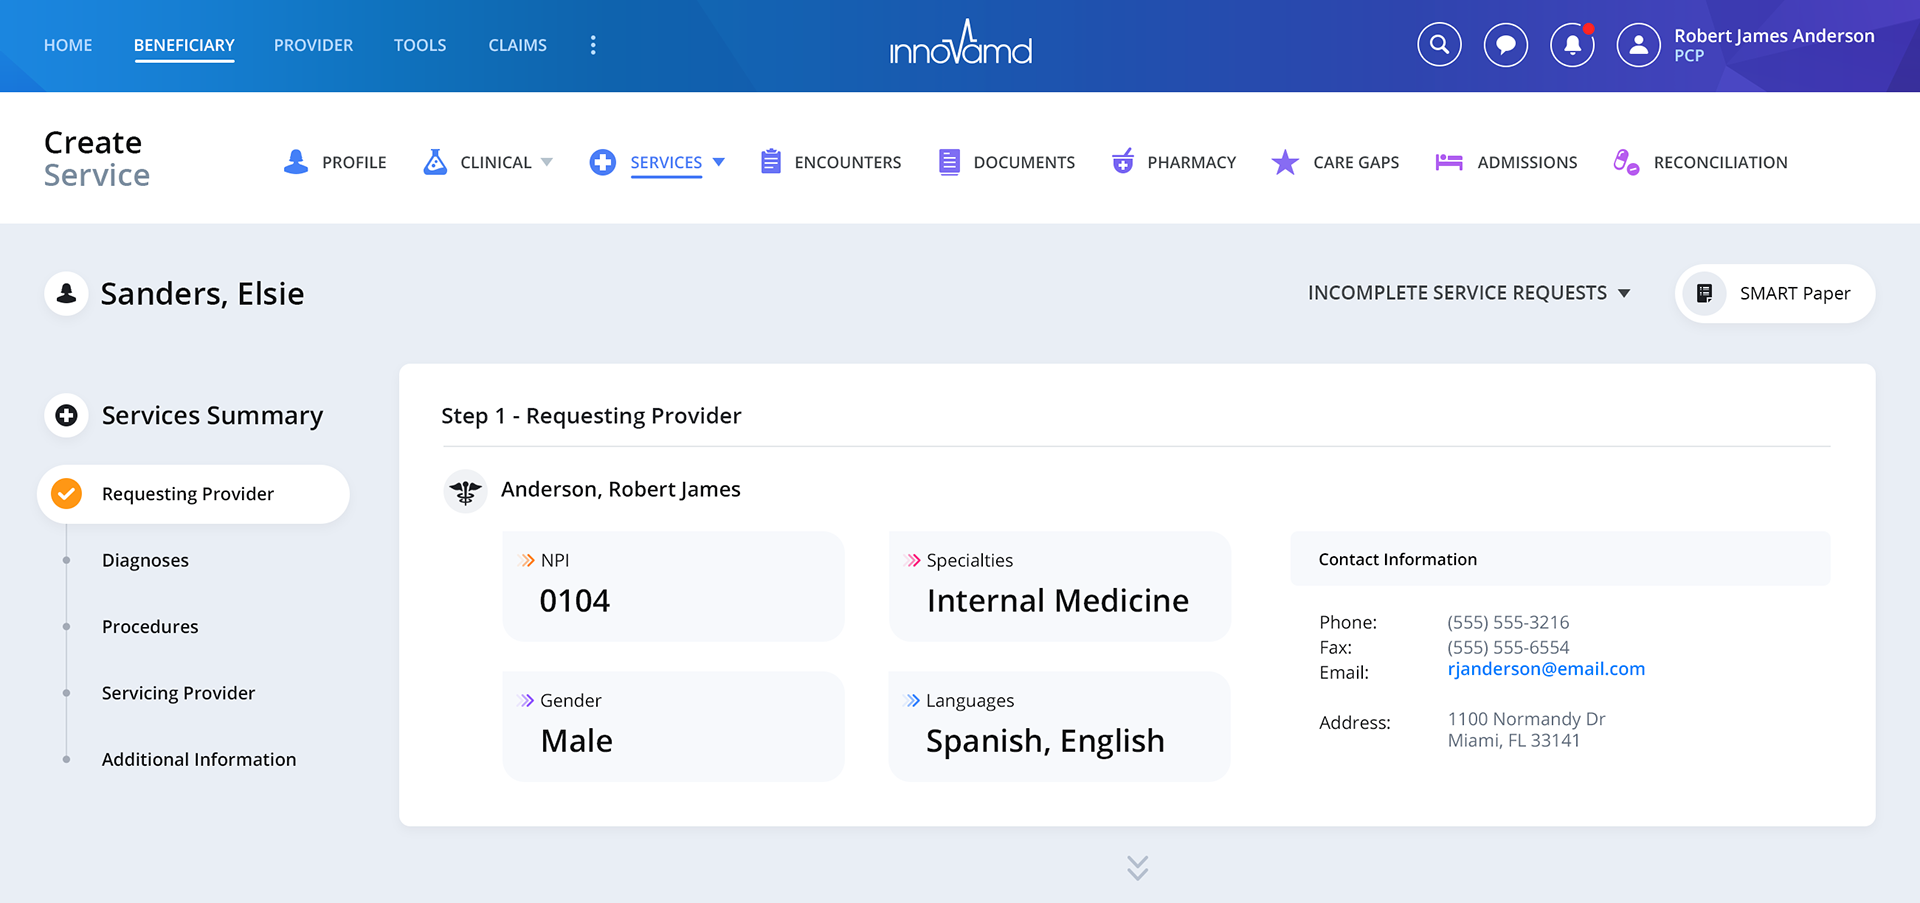Click the fax number (555) 555-6554
Viewport: 1920px width, 903px height.
[1508, 647]
